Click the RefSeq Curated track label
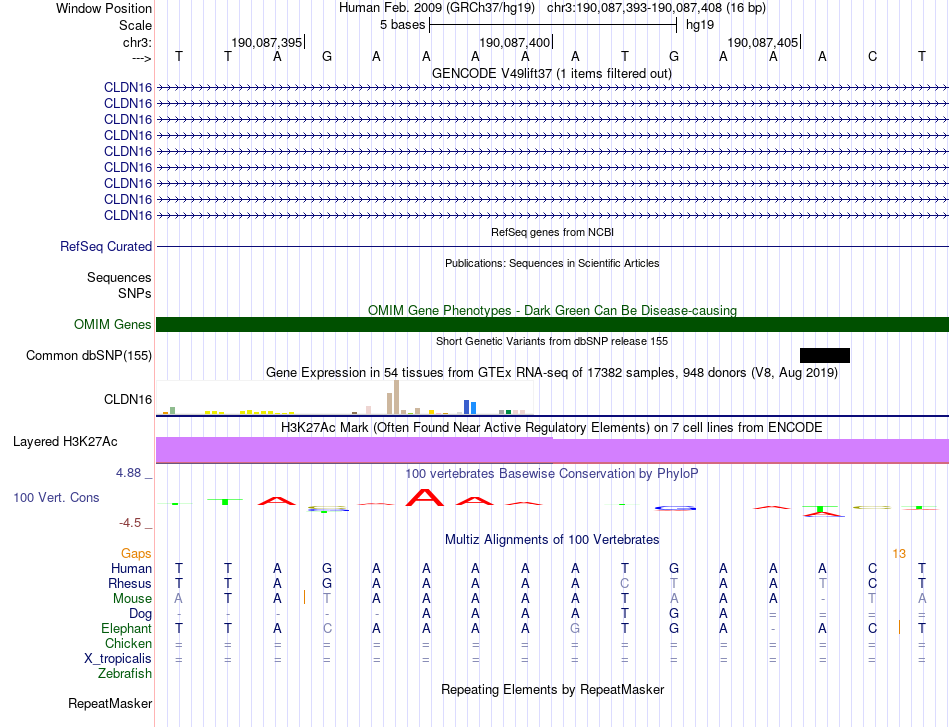This screenshot has width=950, height=727. [x=106, y=247]
